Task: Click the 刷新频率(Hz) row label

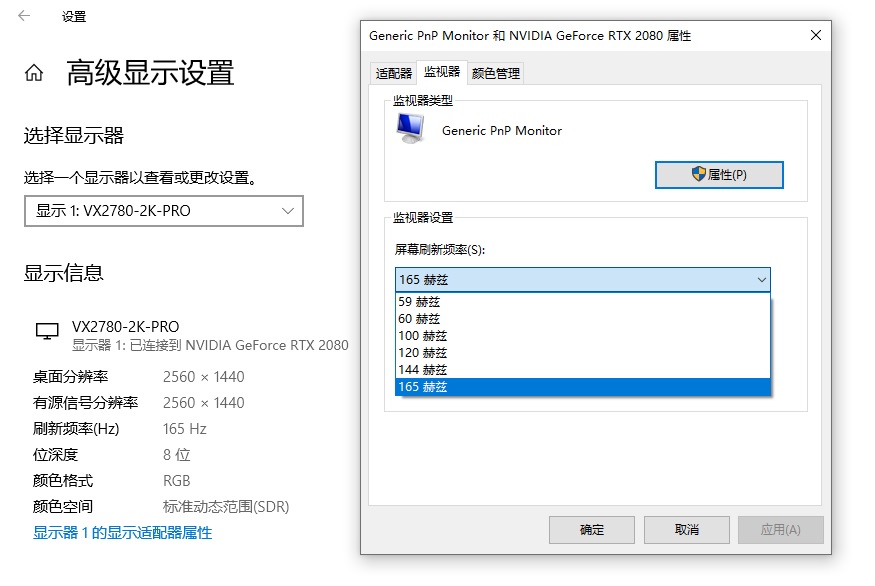Action: pyautogui.click(x=76, y=429)
